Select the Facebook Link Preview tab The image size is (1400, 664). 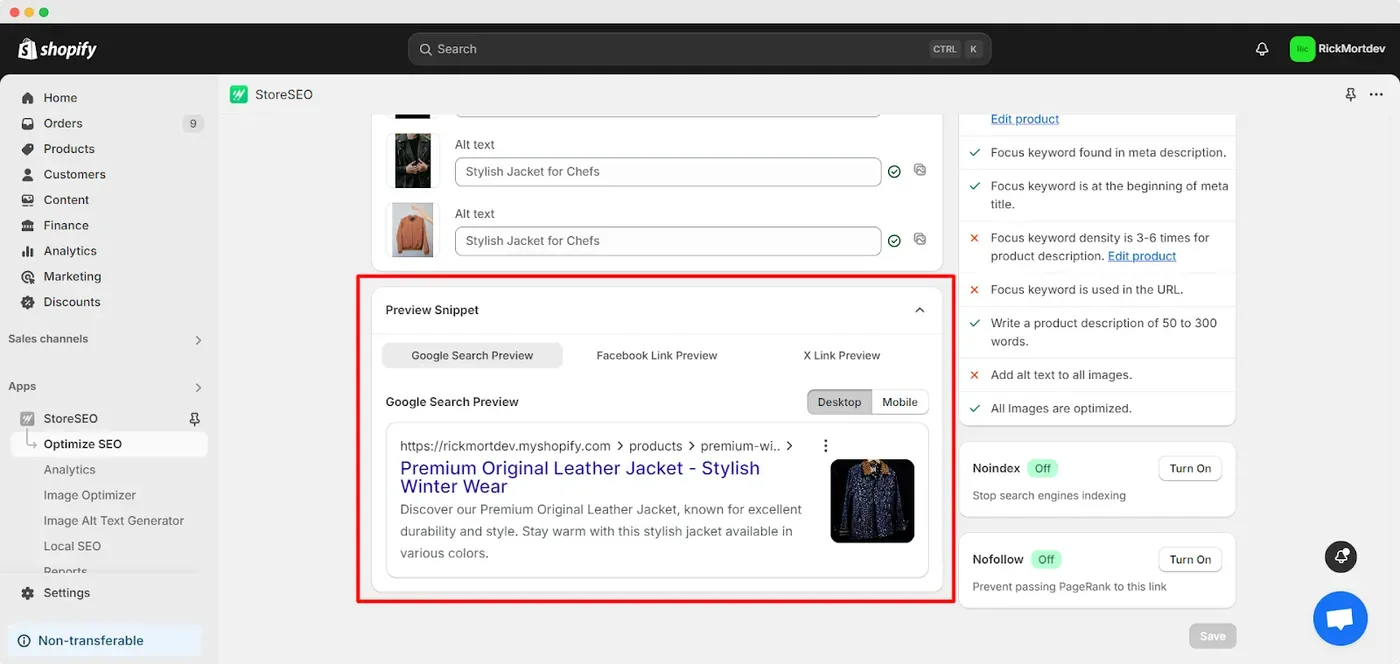coord(657,355)
